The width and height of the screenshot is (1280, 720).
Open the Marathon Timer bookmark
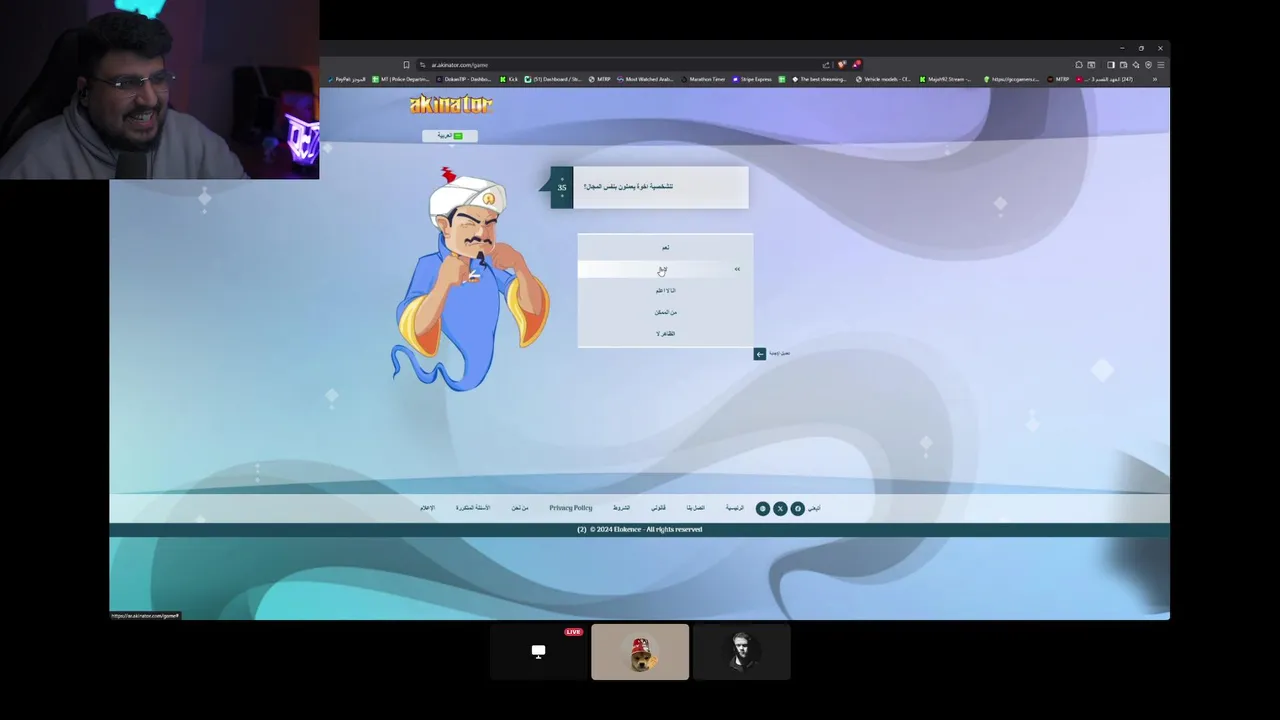click(x=703, y=79)
